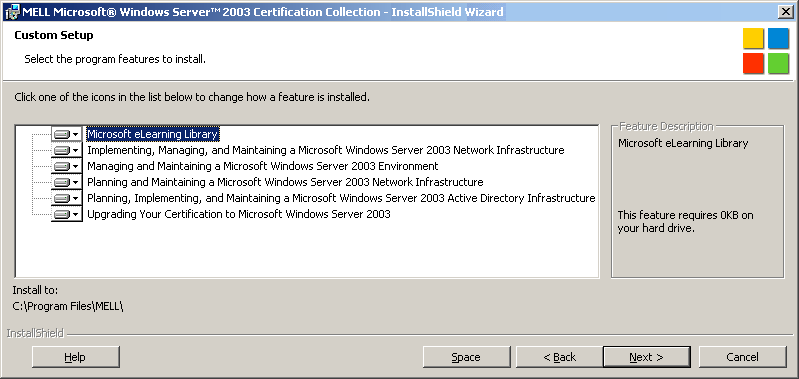799x379 pixels.
Task: Select Implementing, Managing, and Maintaining Network Infrastructure
Action: click(x=326, y=150)
